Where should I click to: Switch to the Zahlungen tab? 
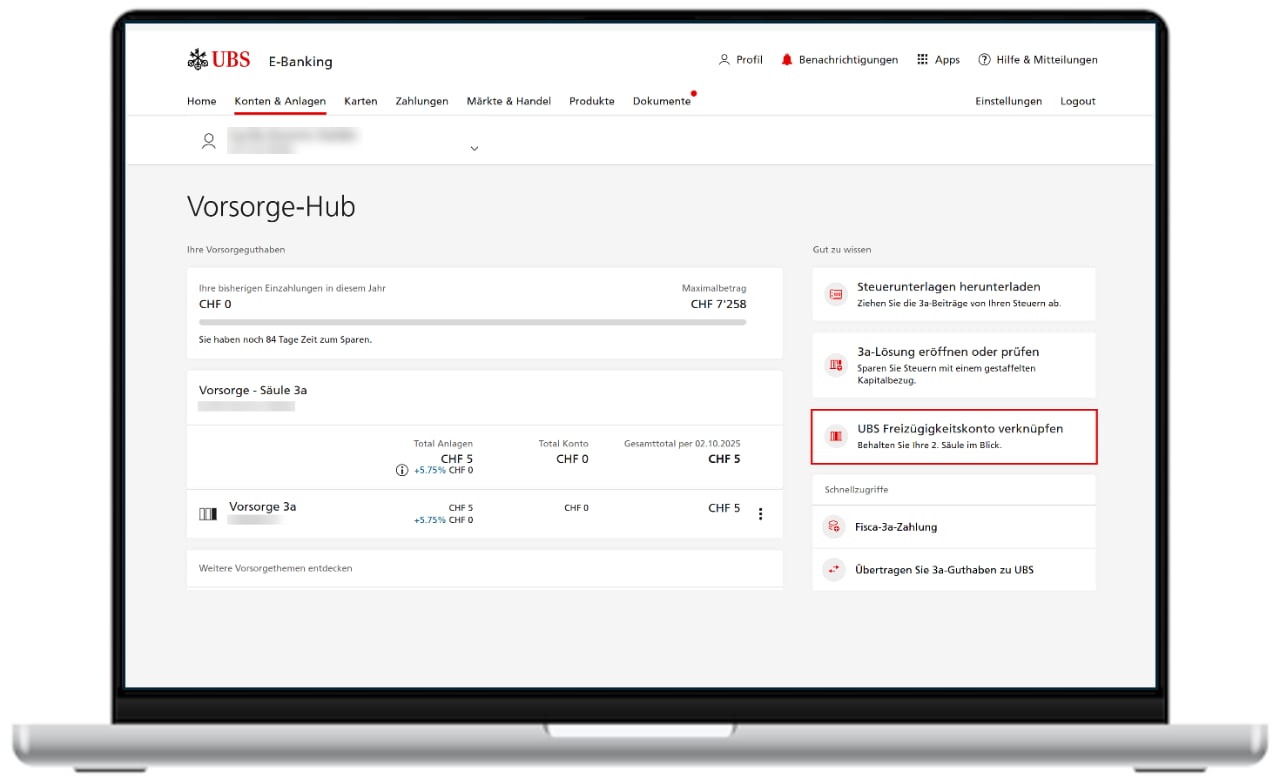pos(422,101)
